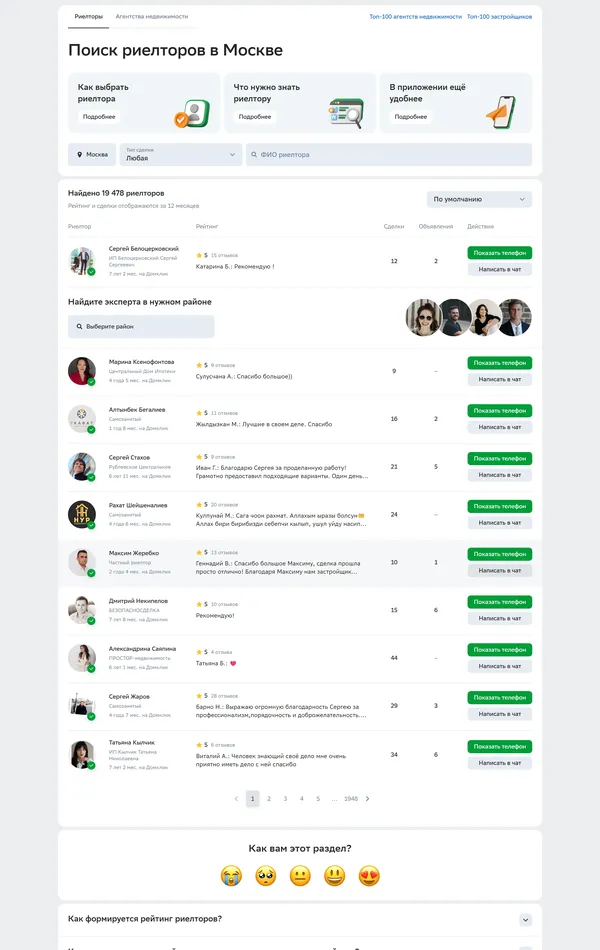This screenshot has height=950, width=600.
Task: Open Sergey Belotserkovsky's avatar photo
Action: click(82, 261)
